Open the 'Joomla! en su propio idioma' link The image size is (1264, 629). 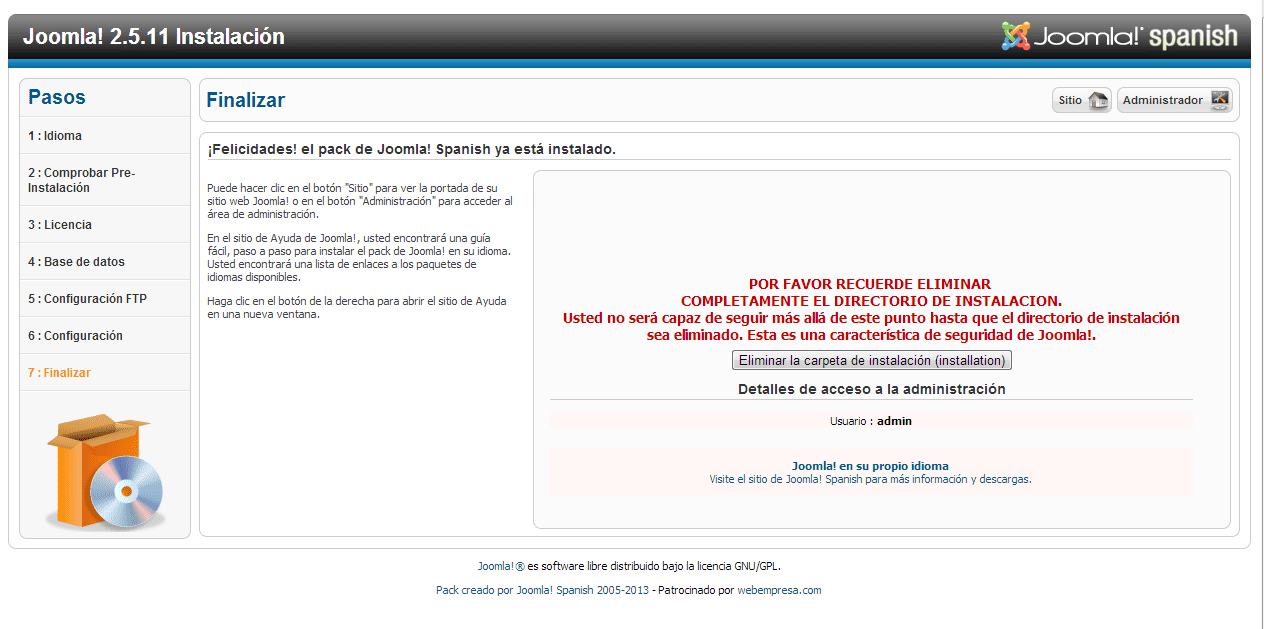click(x=870, y=466)
